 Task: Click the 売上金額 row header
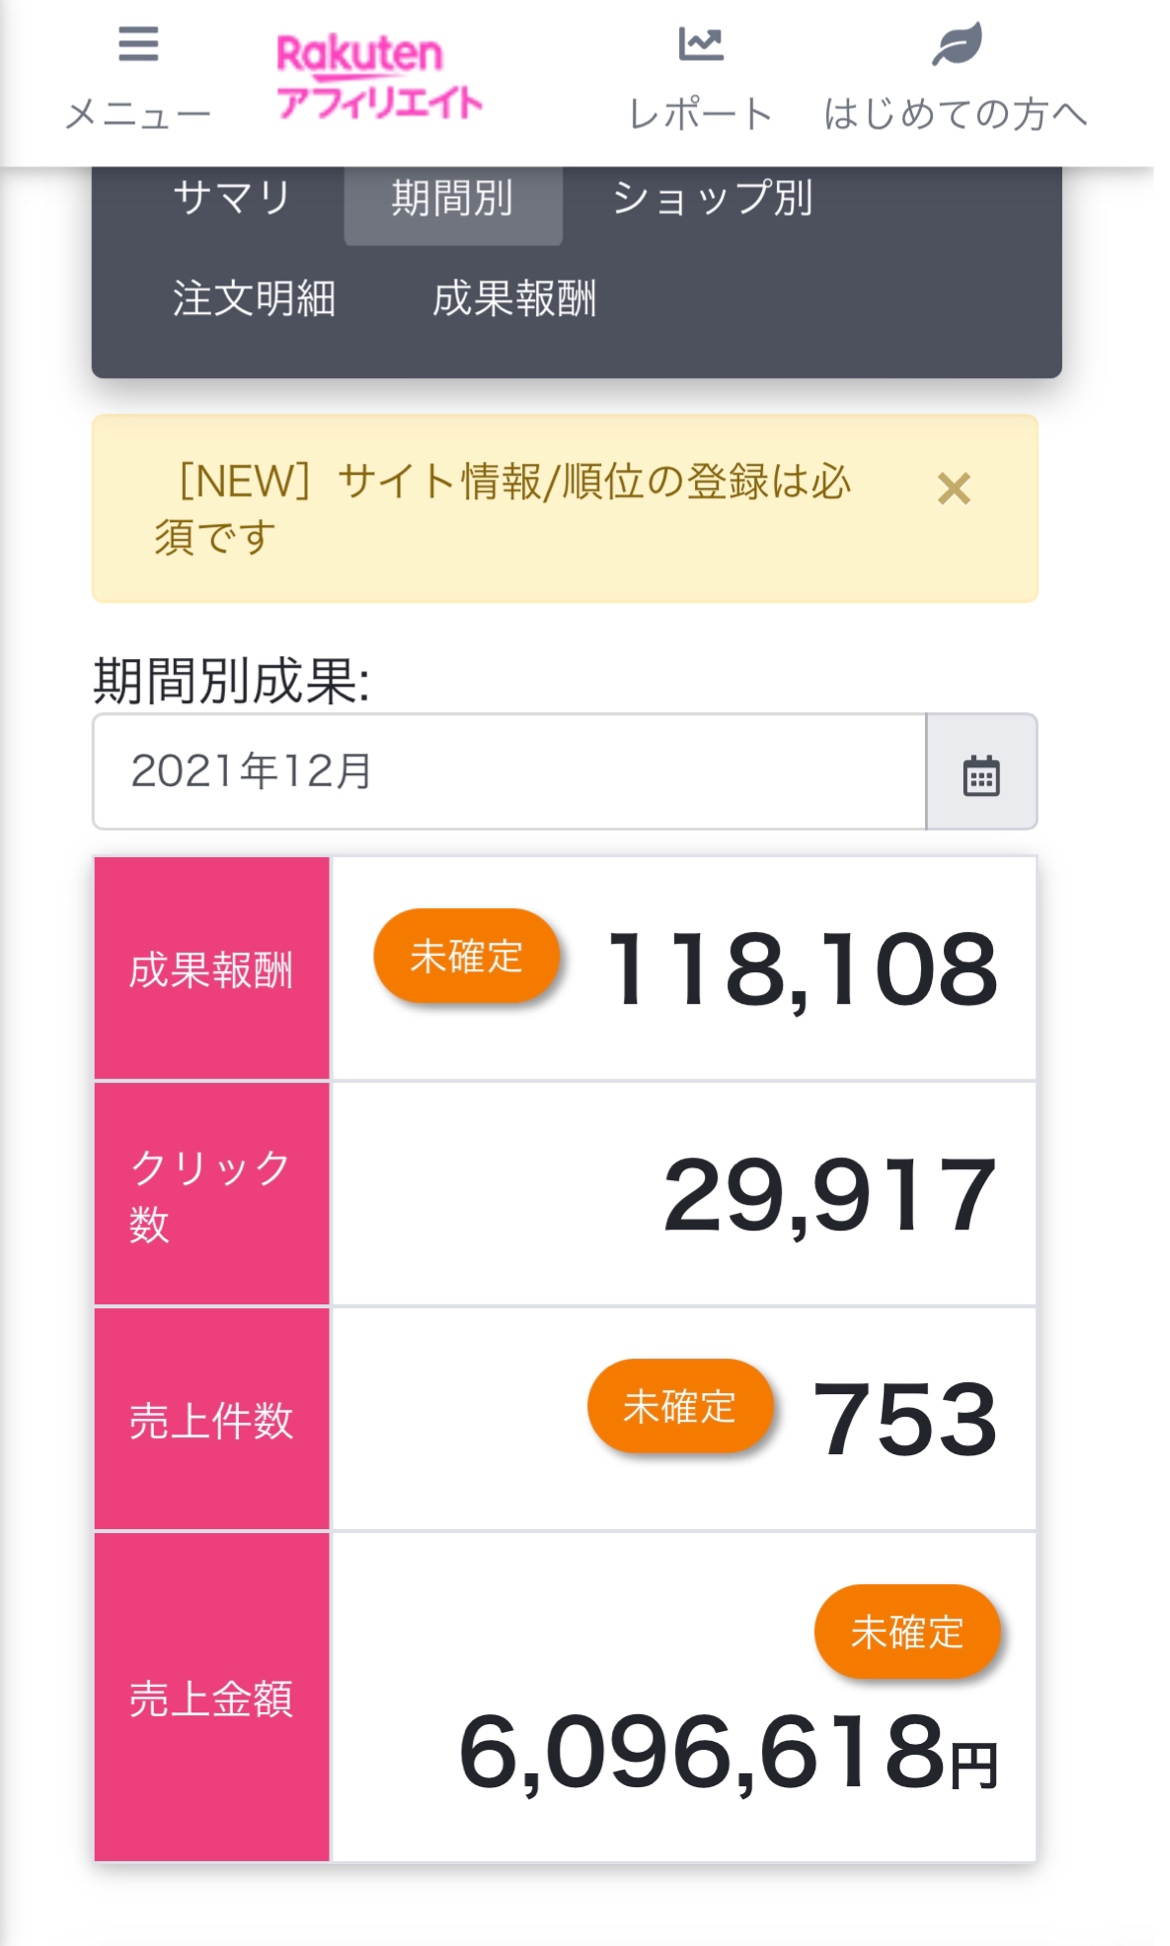tap(212, 1698)
